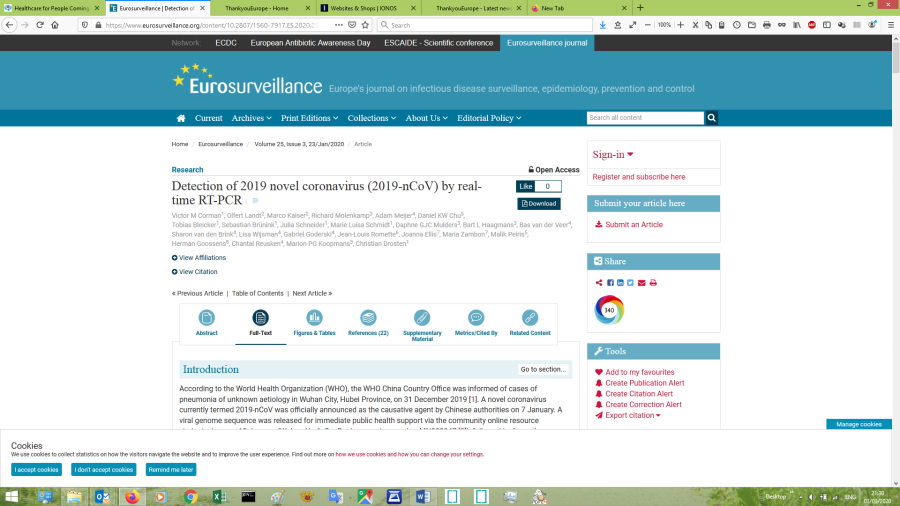This screenshot has width=900, height=506.
Task: Open Metrics/Cited By icon
Action: tap(476, 319)
